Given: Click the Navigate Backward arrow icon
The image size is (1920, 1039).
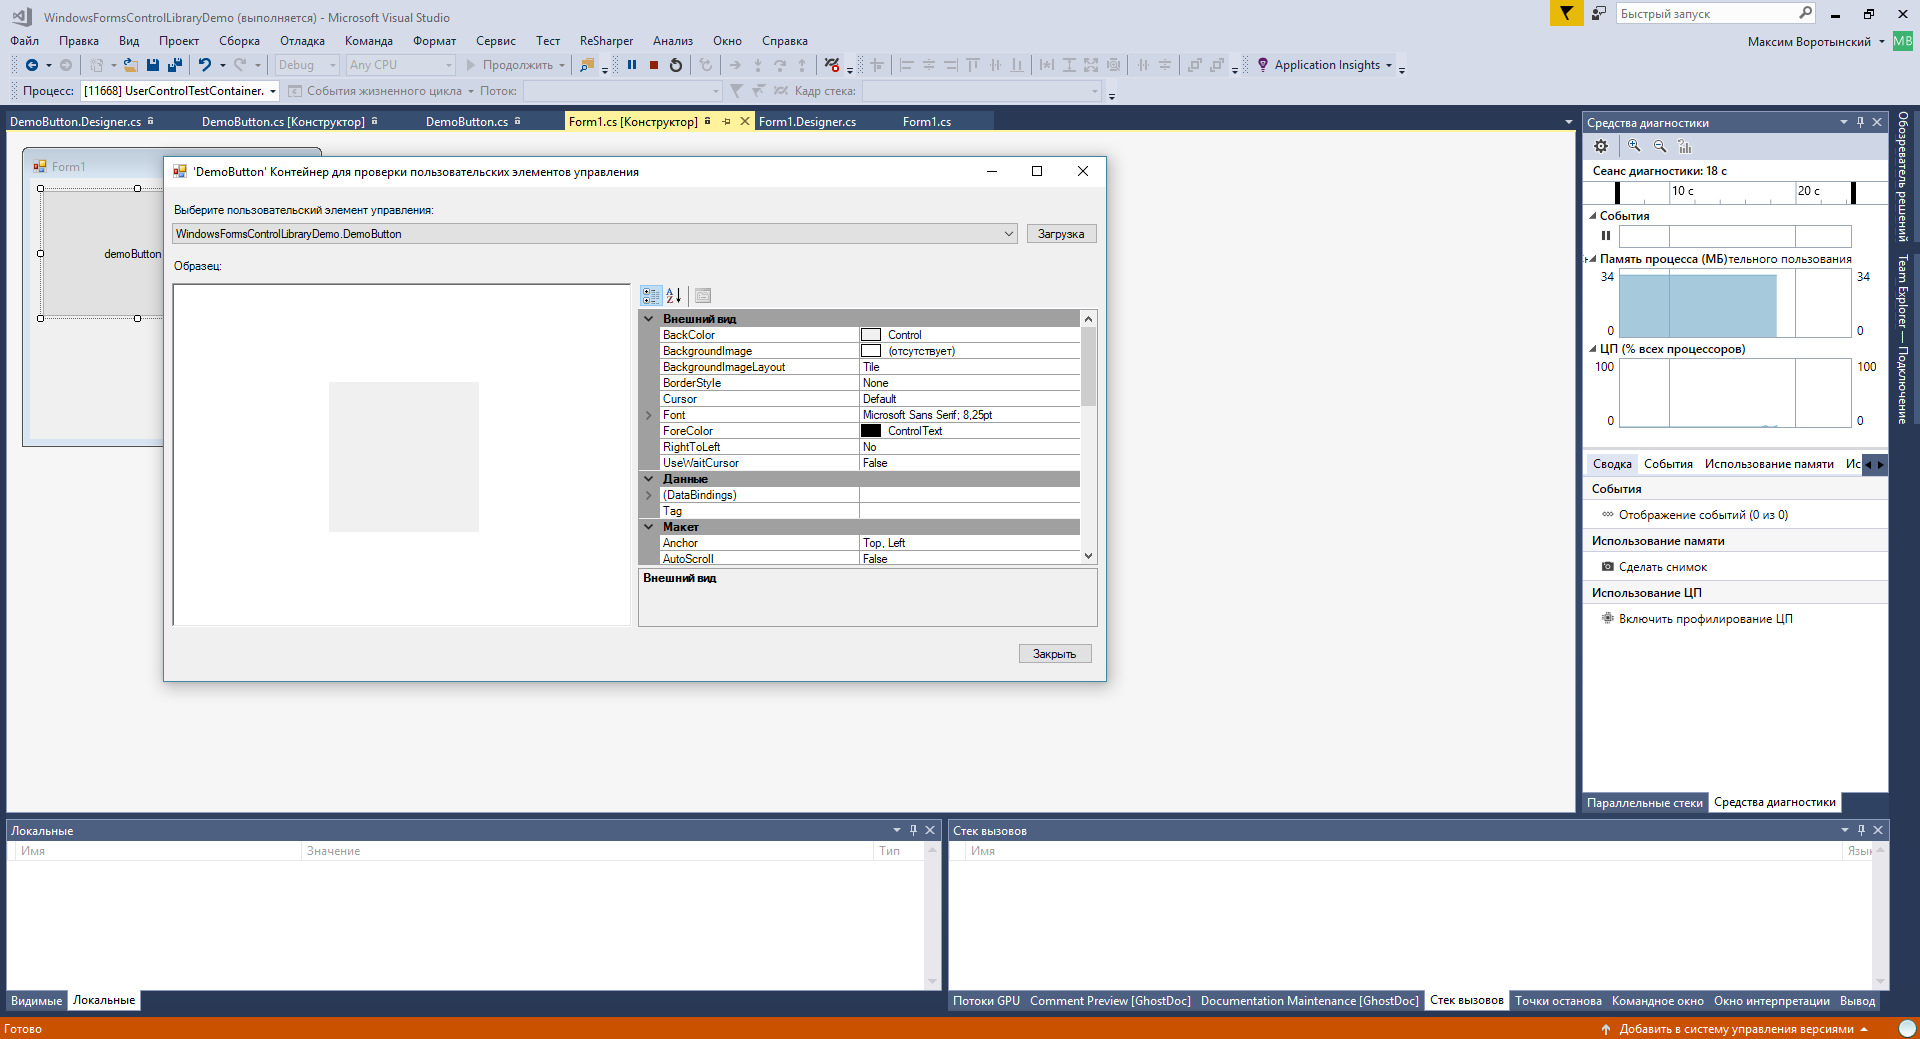Looking at the screenshot, I should [x=32, y=65].
